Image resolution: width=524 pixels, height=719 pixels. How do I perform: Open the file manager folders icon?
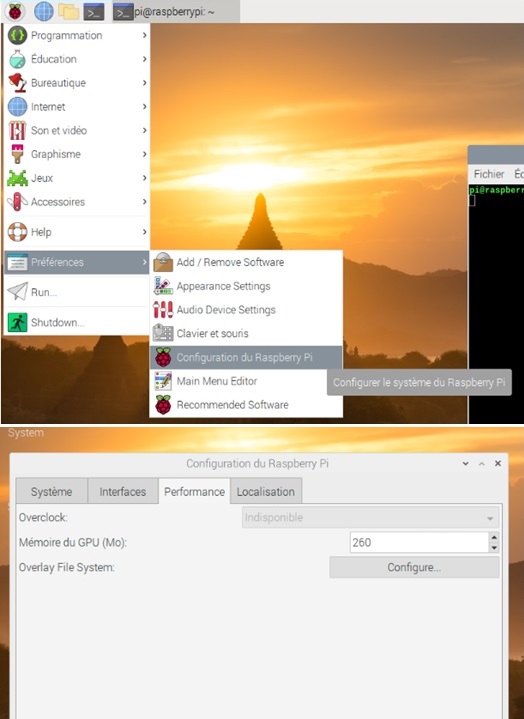69,11
